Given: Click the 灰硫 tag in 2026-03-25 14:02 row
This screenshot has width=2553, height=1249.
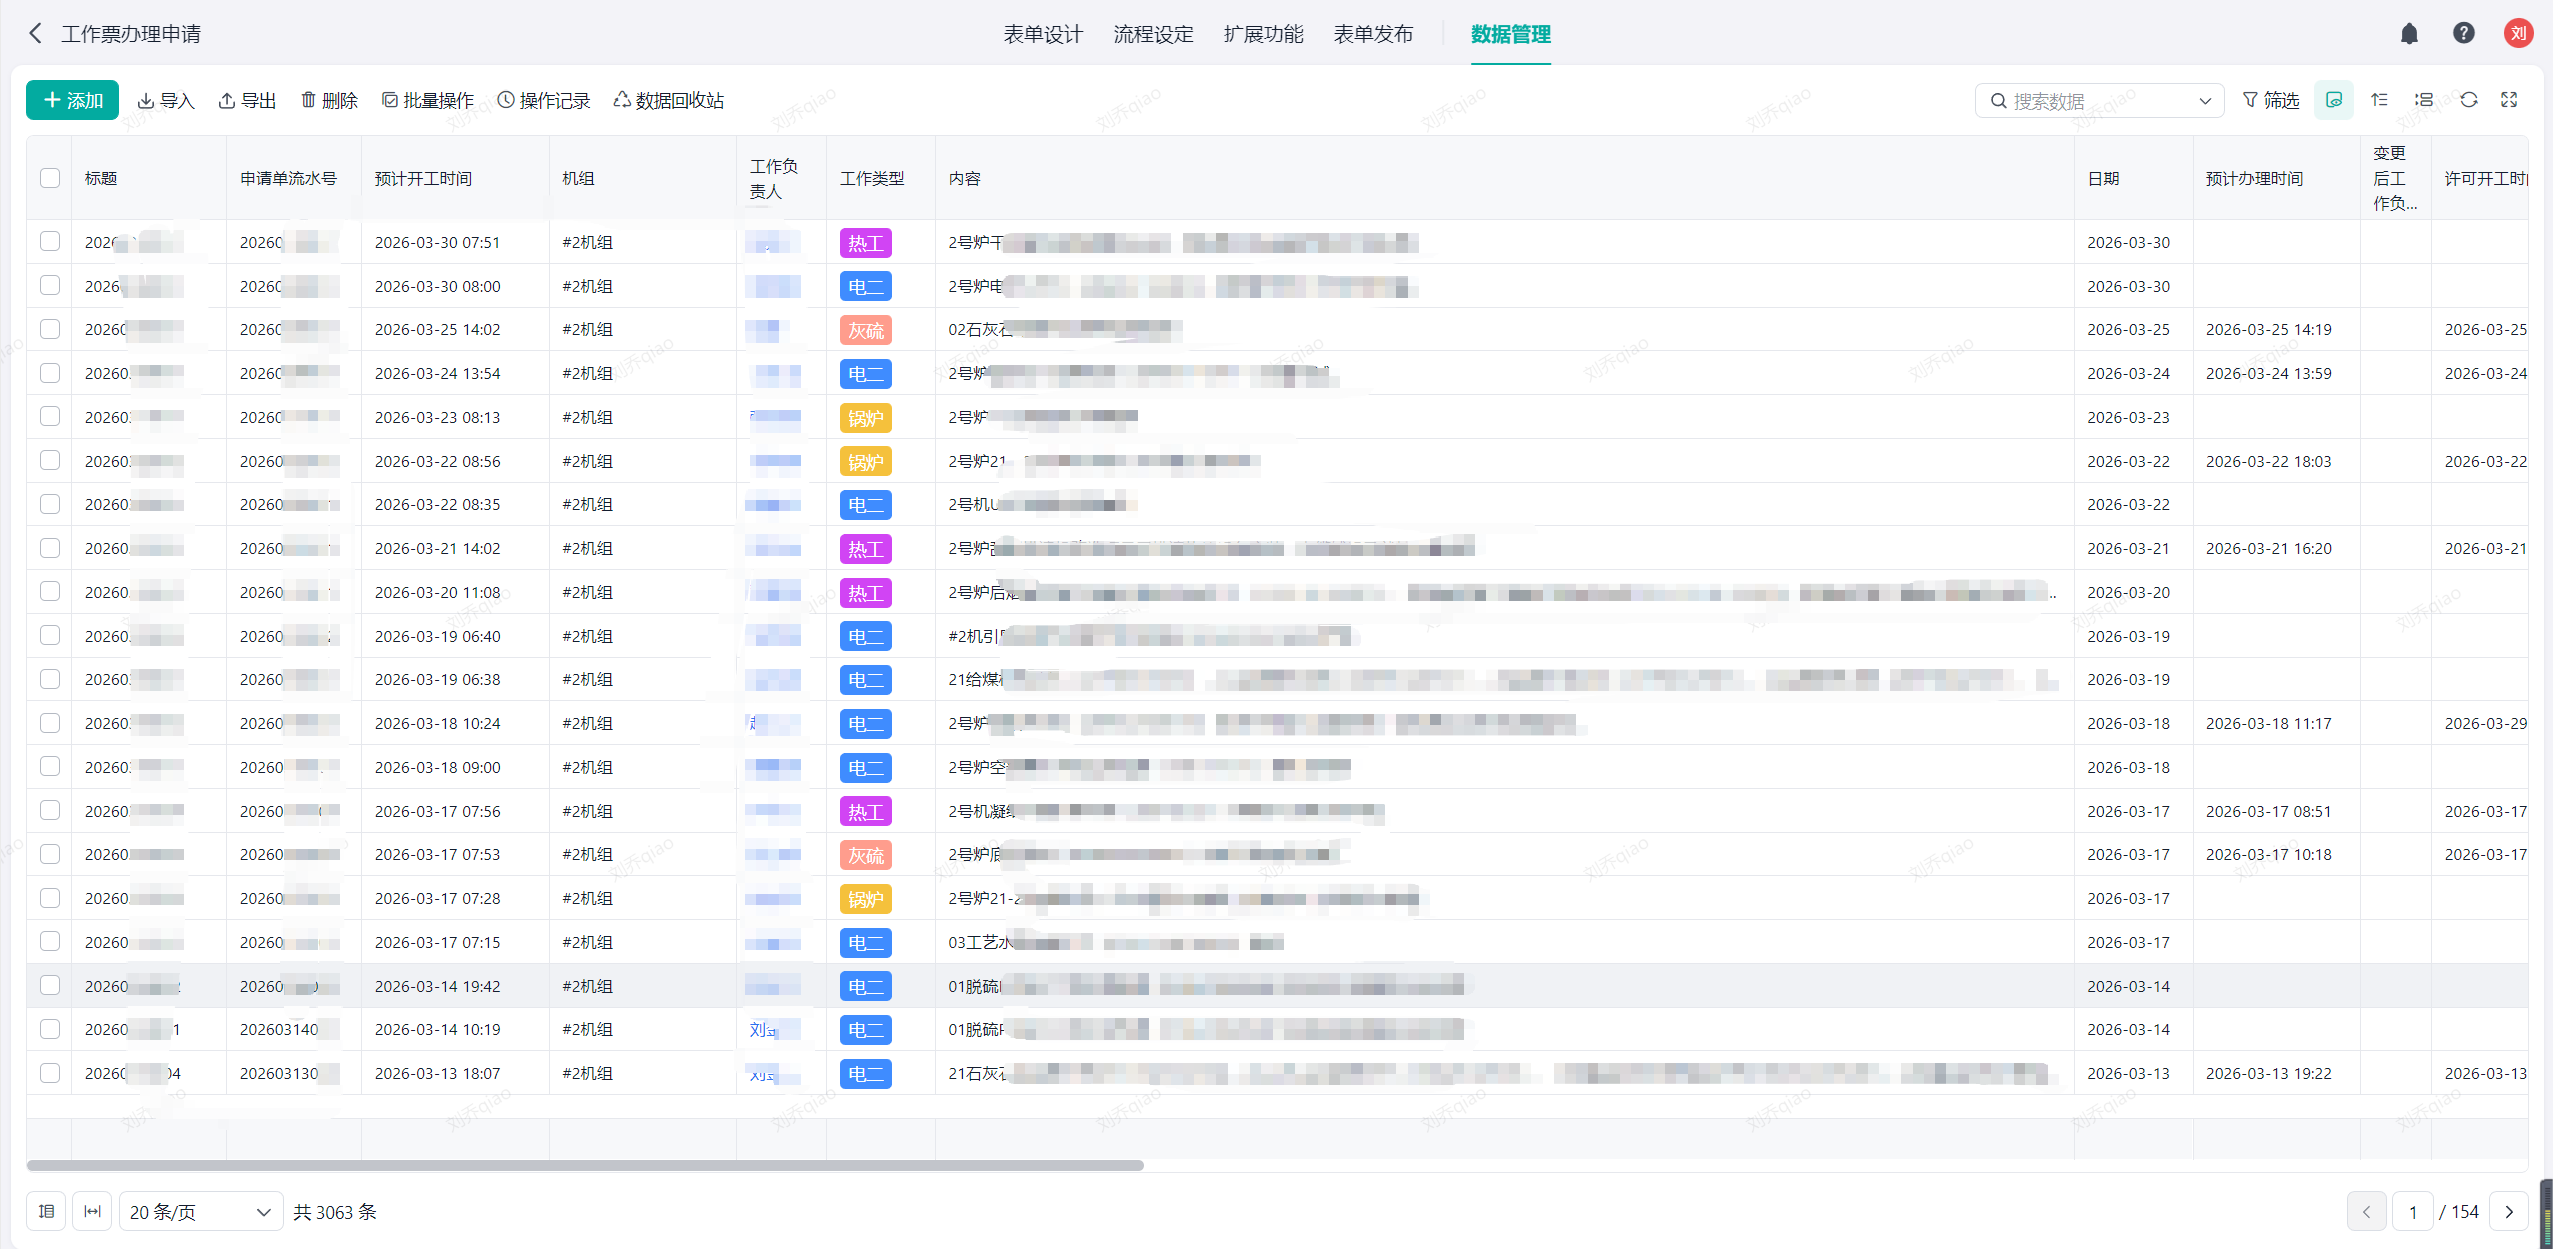Looking at the screenshot, I should [x=865, y=330].
